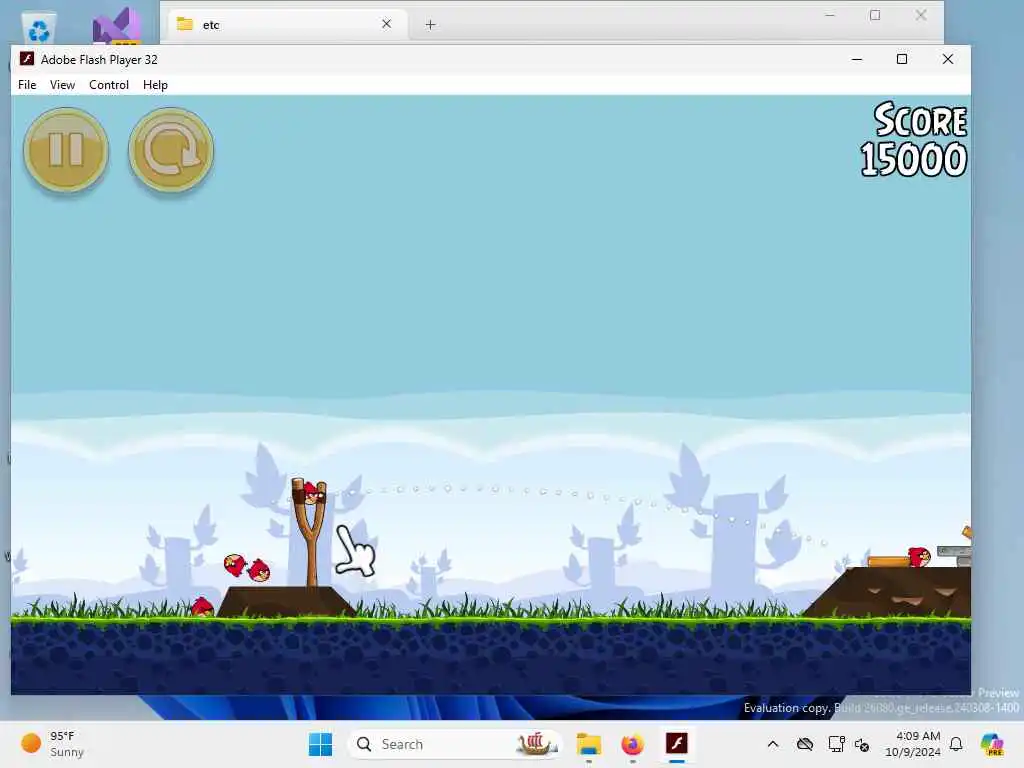Pause the game with the pause button
The height and width of the screenshot is (768, 1024).
(66, 150)
